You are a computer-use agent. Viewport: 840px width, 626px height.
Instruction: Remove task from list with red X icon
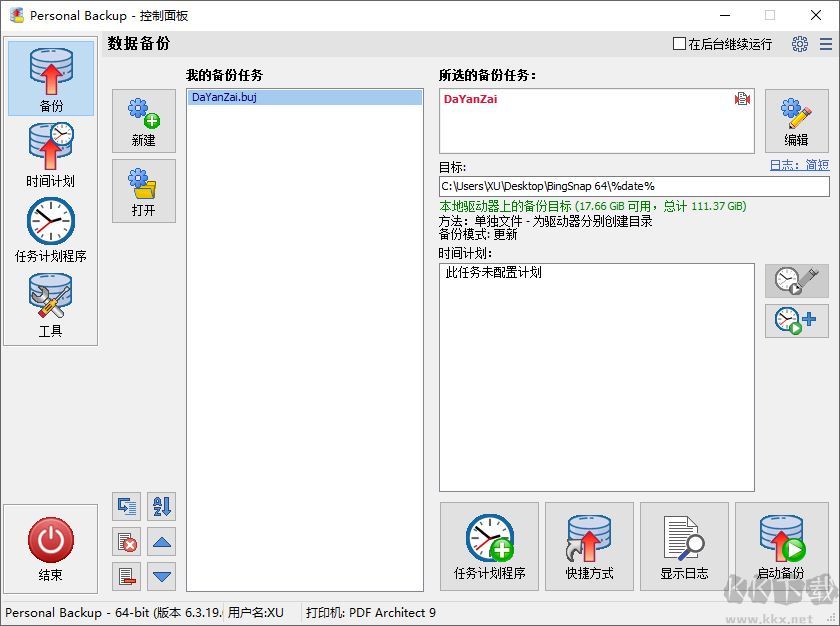(126, 542)
